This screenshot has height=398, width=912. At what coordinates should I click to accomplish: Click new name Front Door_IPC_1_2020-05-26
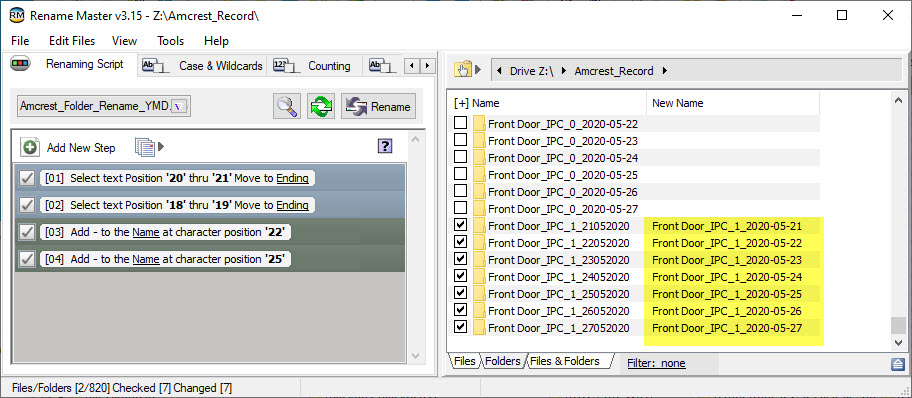coord(727,311)
